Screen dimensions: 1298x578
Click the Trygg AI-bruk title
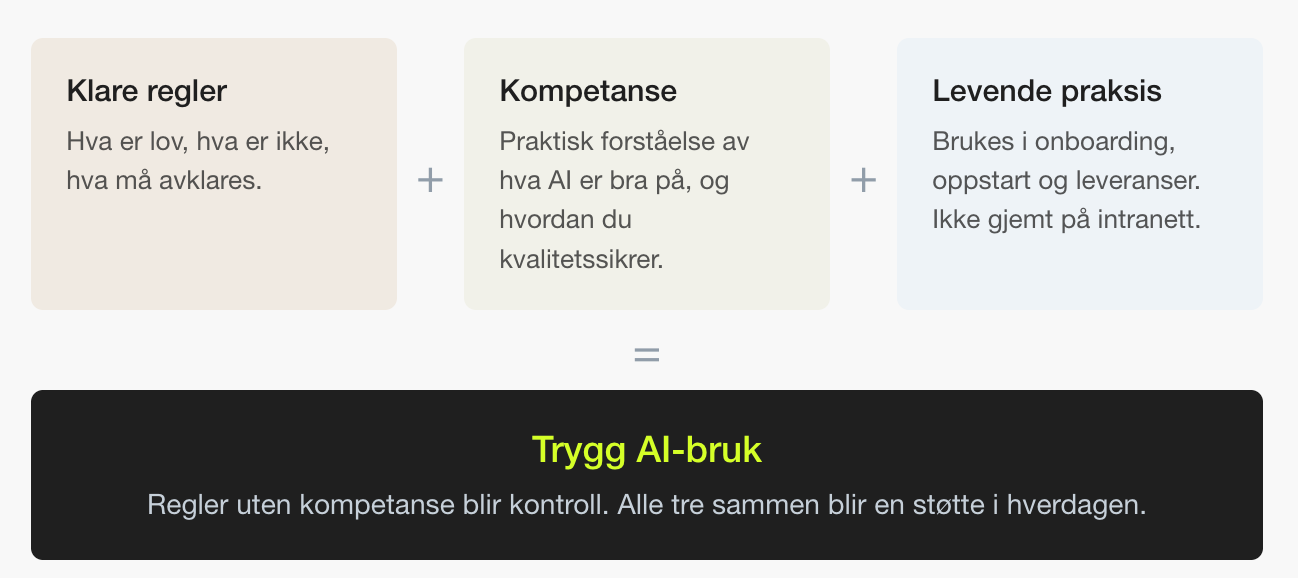pyautogui.click(x=647, y=450)
